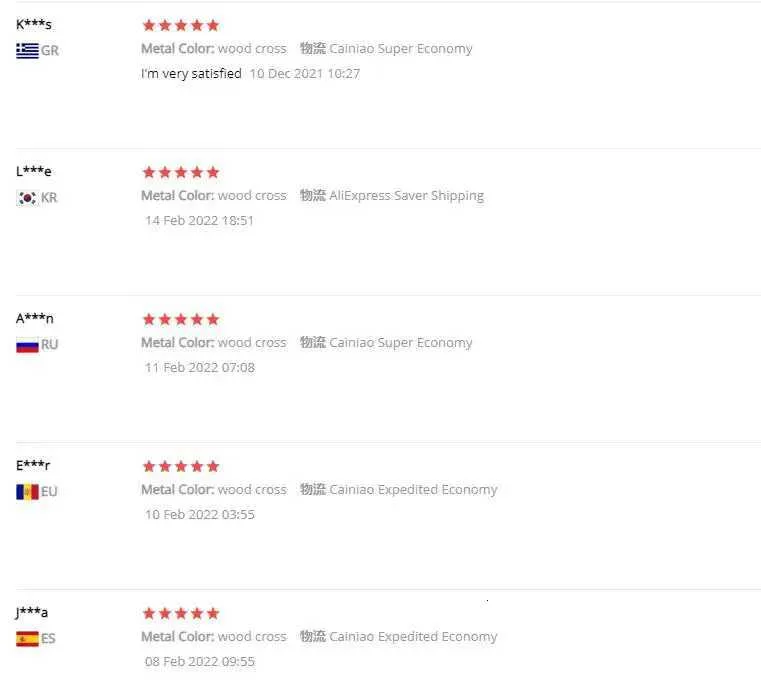Click E***r review's five-star rating

pos(181,466)
